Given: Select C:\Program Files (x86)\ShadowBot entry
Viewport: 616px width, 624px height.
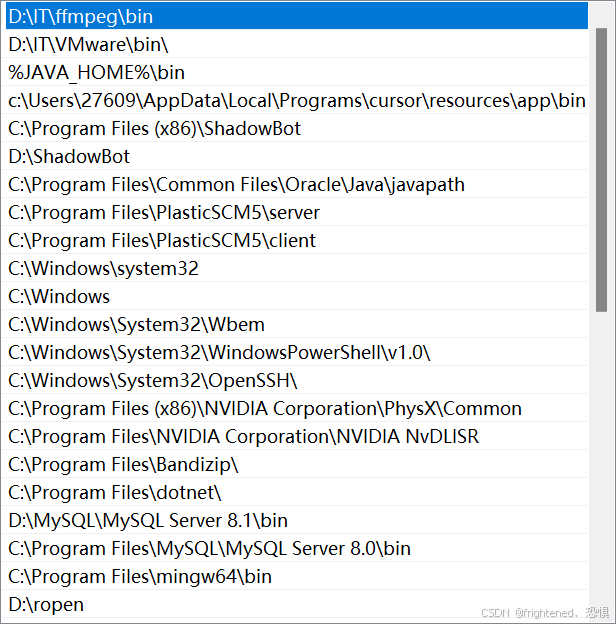Looking at the screenshot, I should (x=296, y=128).
